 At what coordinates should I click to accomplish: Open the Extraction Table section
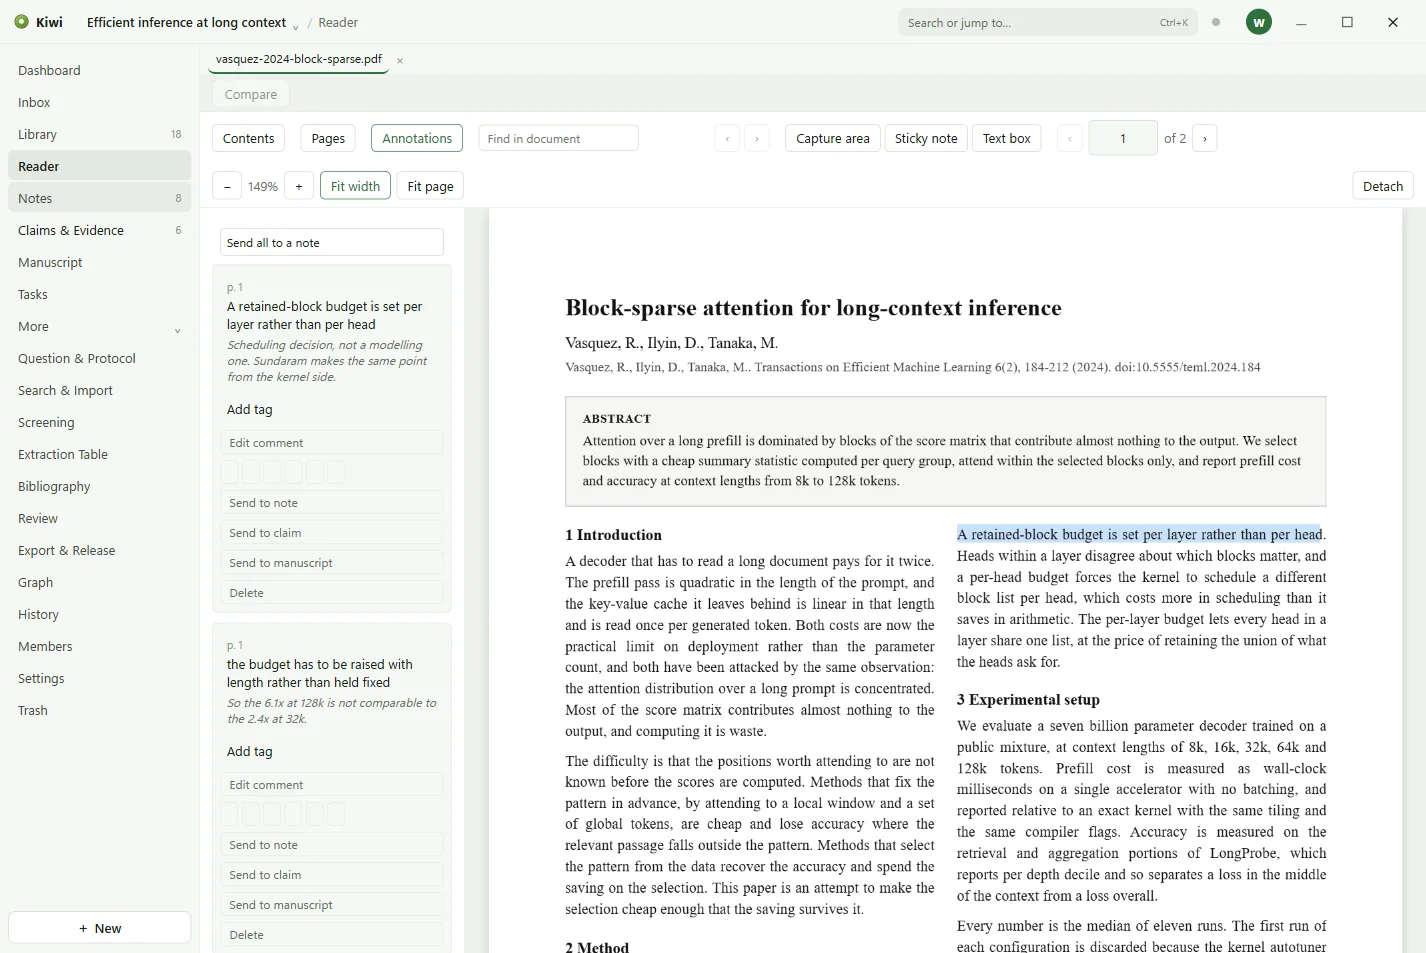99,454
